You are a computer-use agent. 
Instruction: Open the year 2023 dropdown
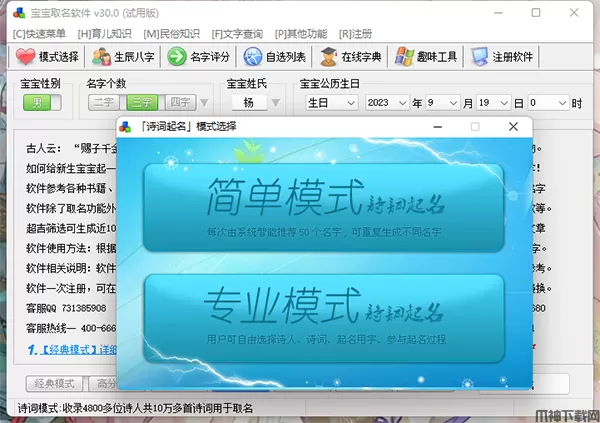[387, 103]
